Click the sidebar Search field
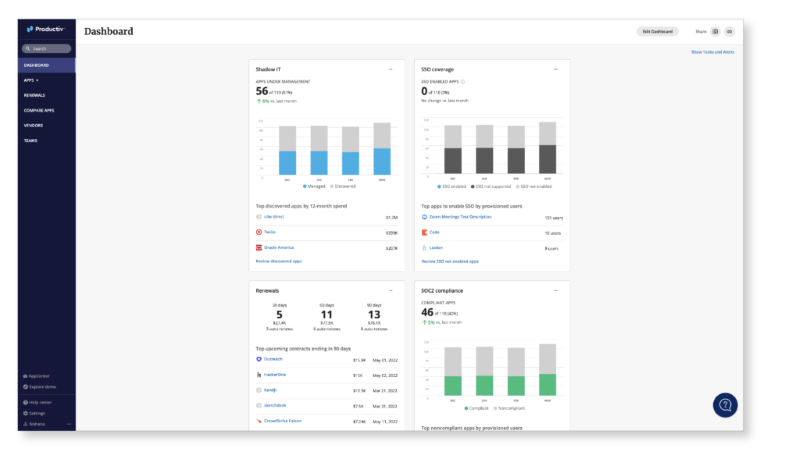Viewport: 800px width, 463px height. coord(46,48)
